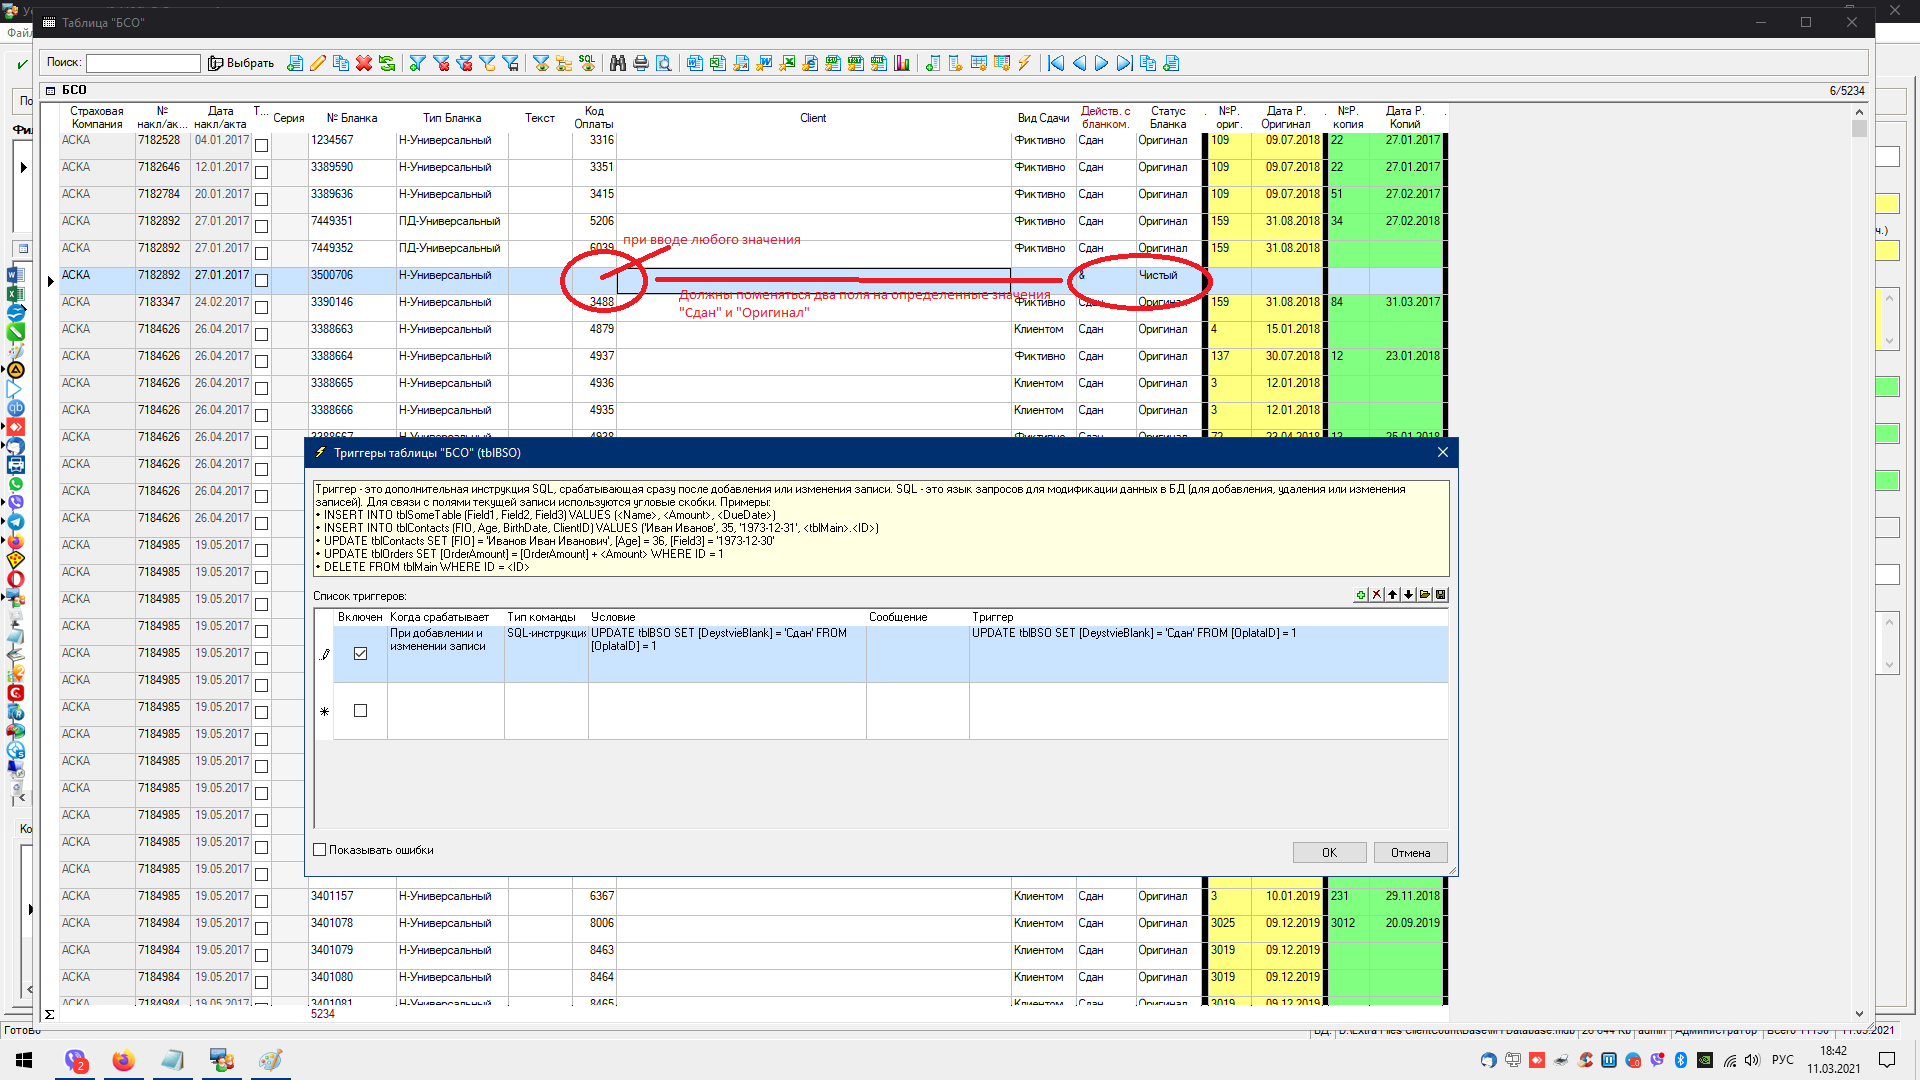Enable the 'Показывать ошибки' checkbox
The image size is (1920, 1080).
[320, 850]
